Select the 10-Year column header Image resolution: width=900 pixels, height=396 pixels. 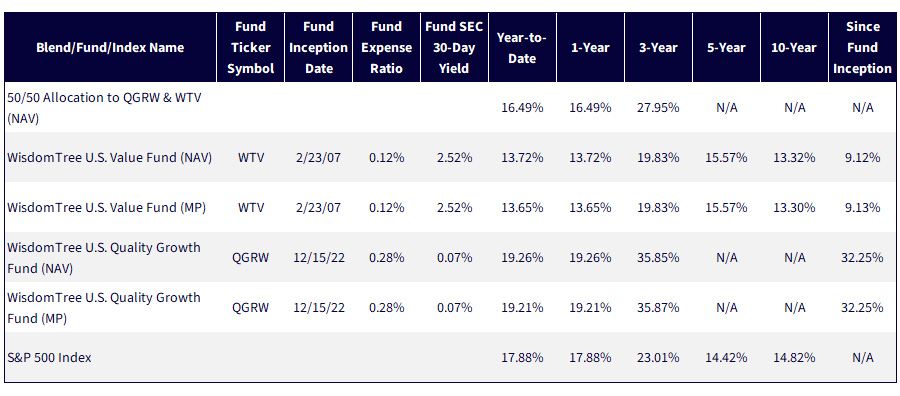[x=794, y=47]
